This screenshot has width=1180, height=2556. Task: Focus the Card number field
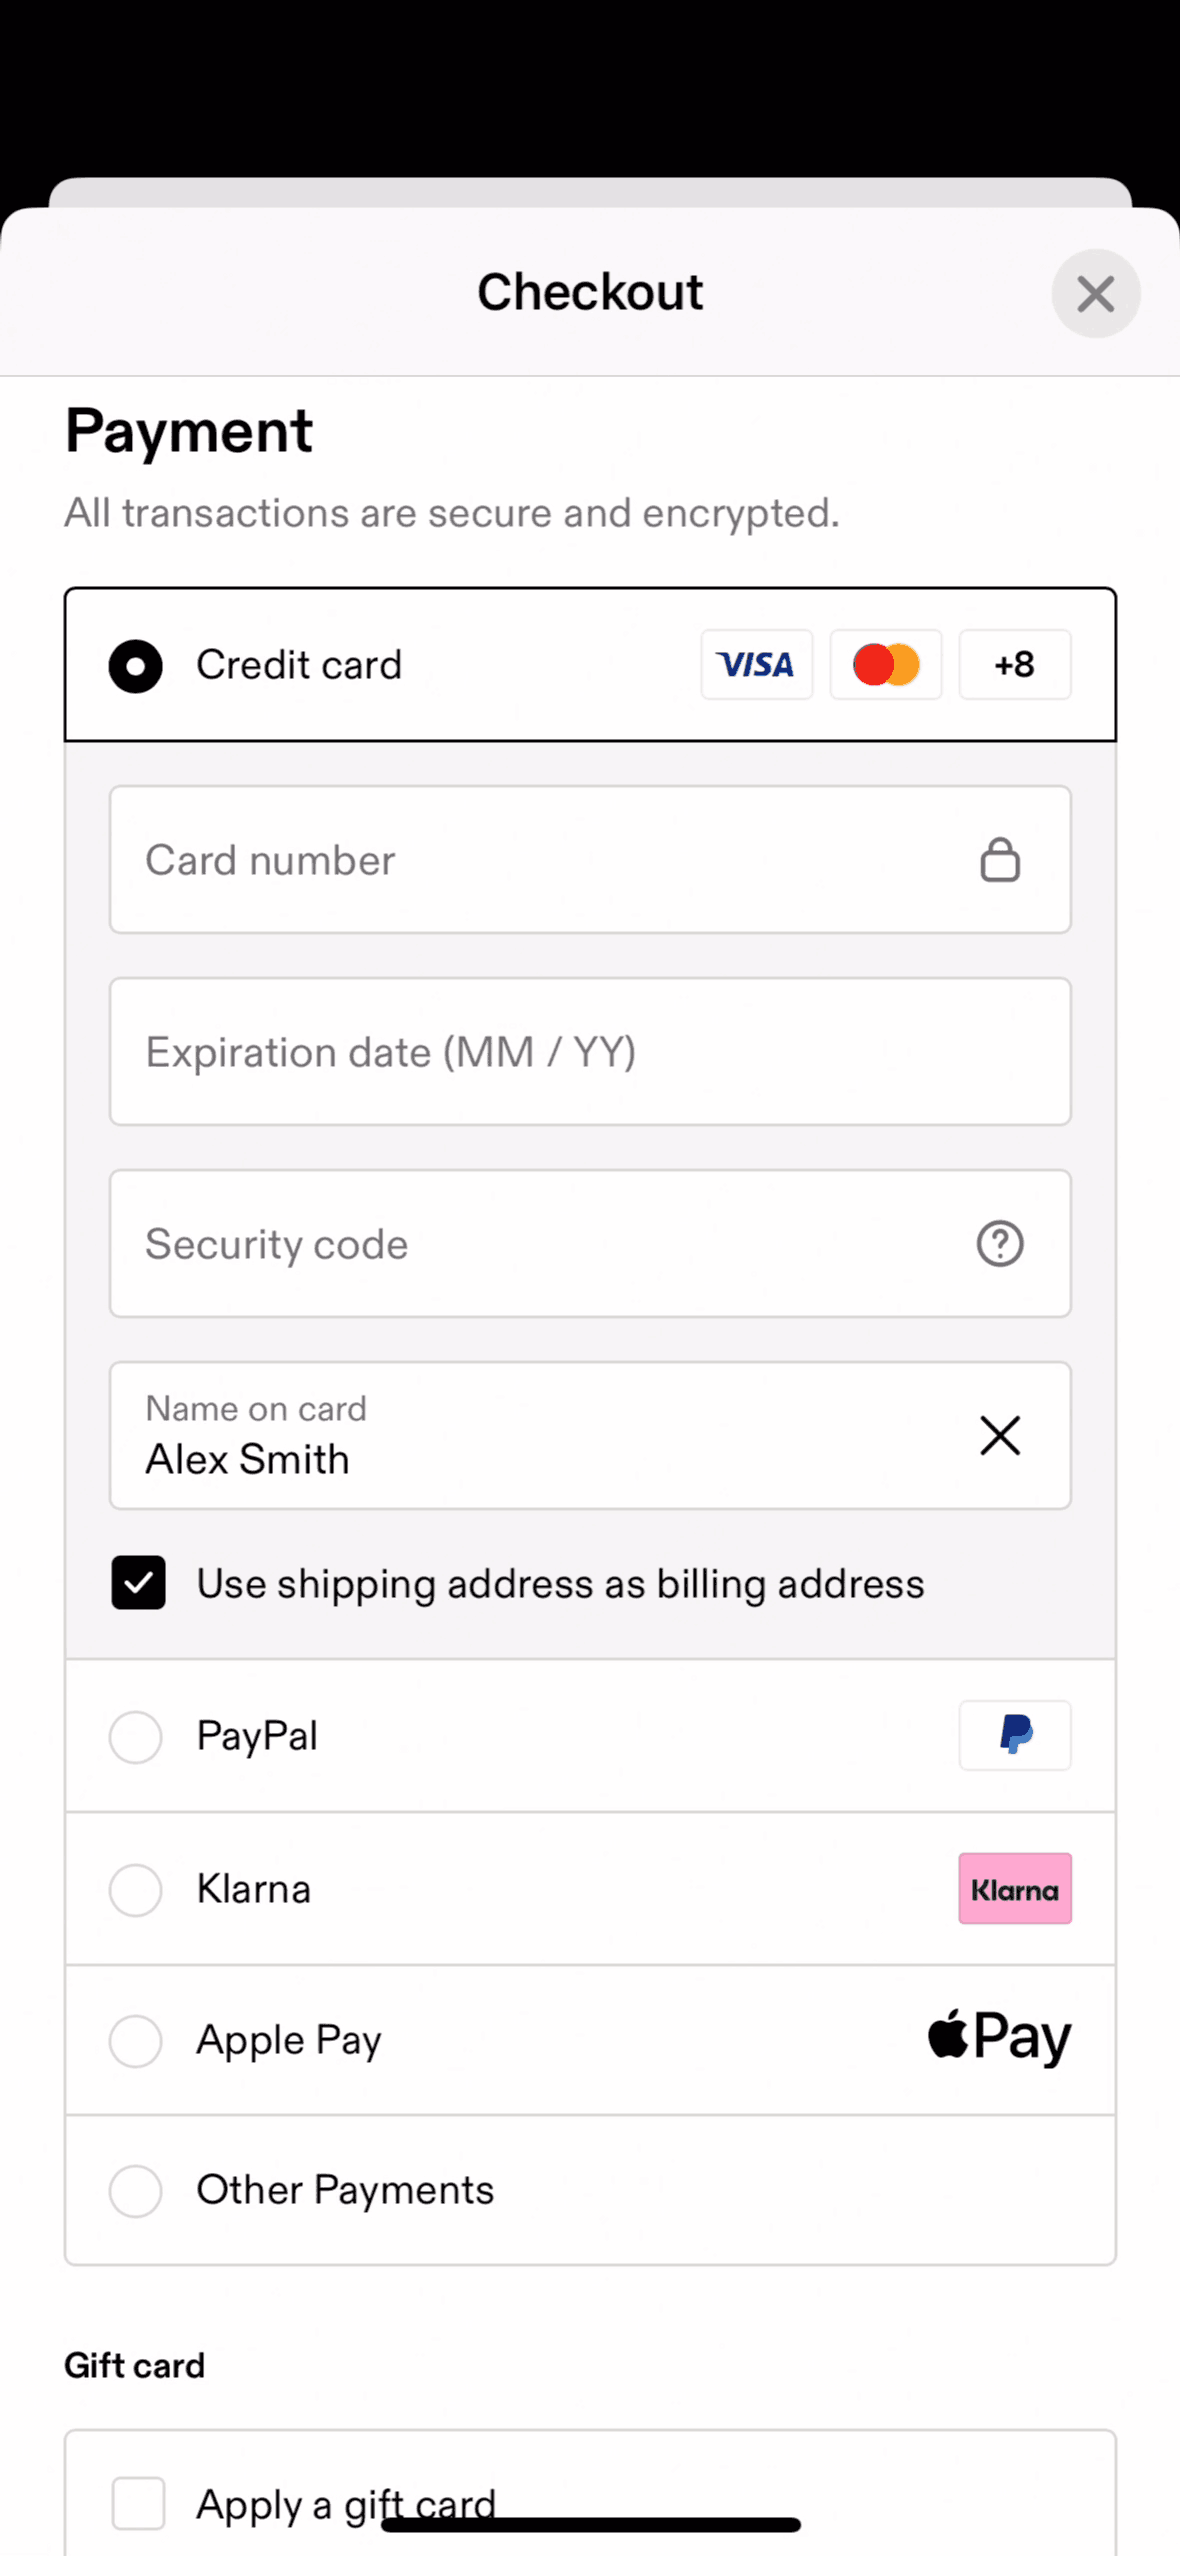tap(540, 860)
